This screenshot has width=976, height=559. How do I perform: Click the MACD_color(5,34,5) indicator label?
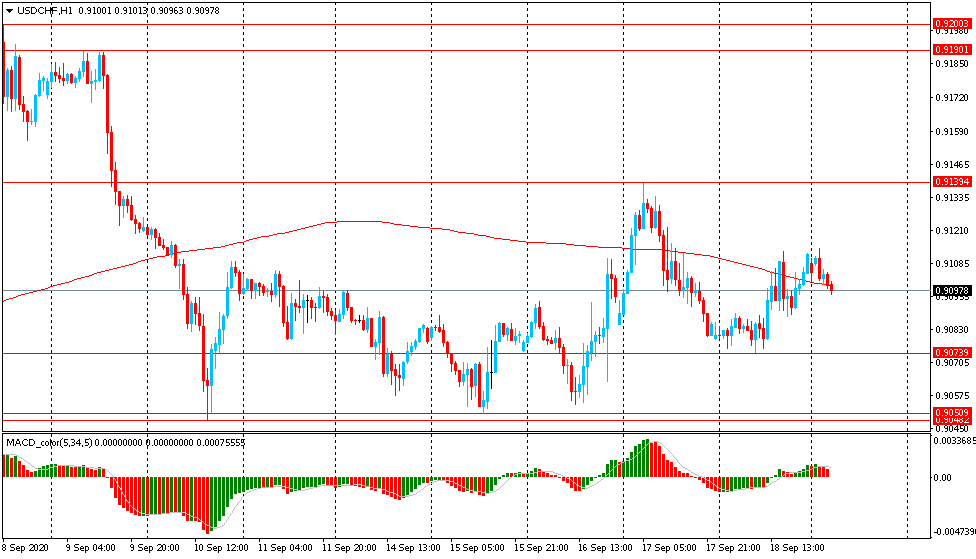click(x=49, y=442)
